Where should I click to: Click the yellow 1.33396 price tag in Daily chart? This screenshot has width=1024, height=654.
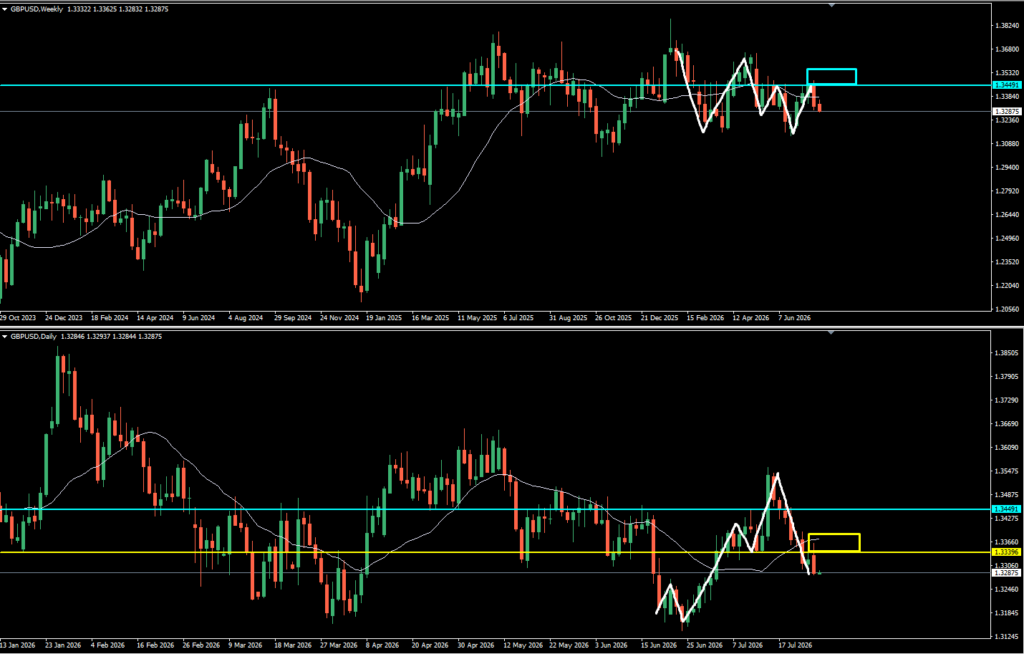point(1006,552)
